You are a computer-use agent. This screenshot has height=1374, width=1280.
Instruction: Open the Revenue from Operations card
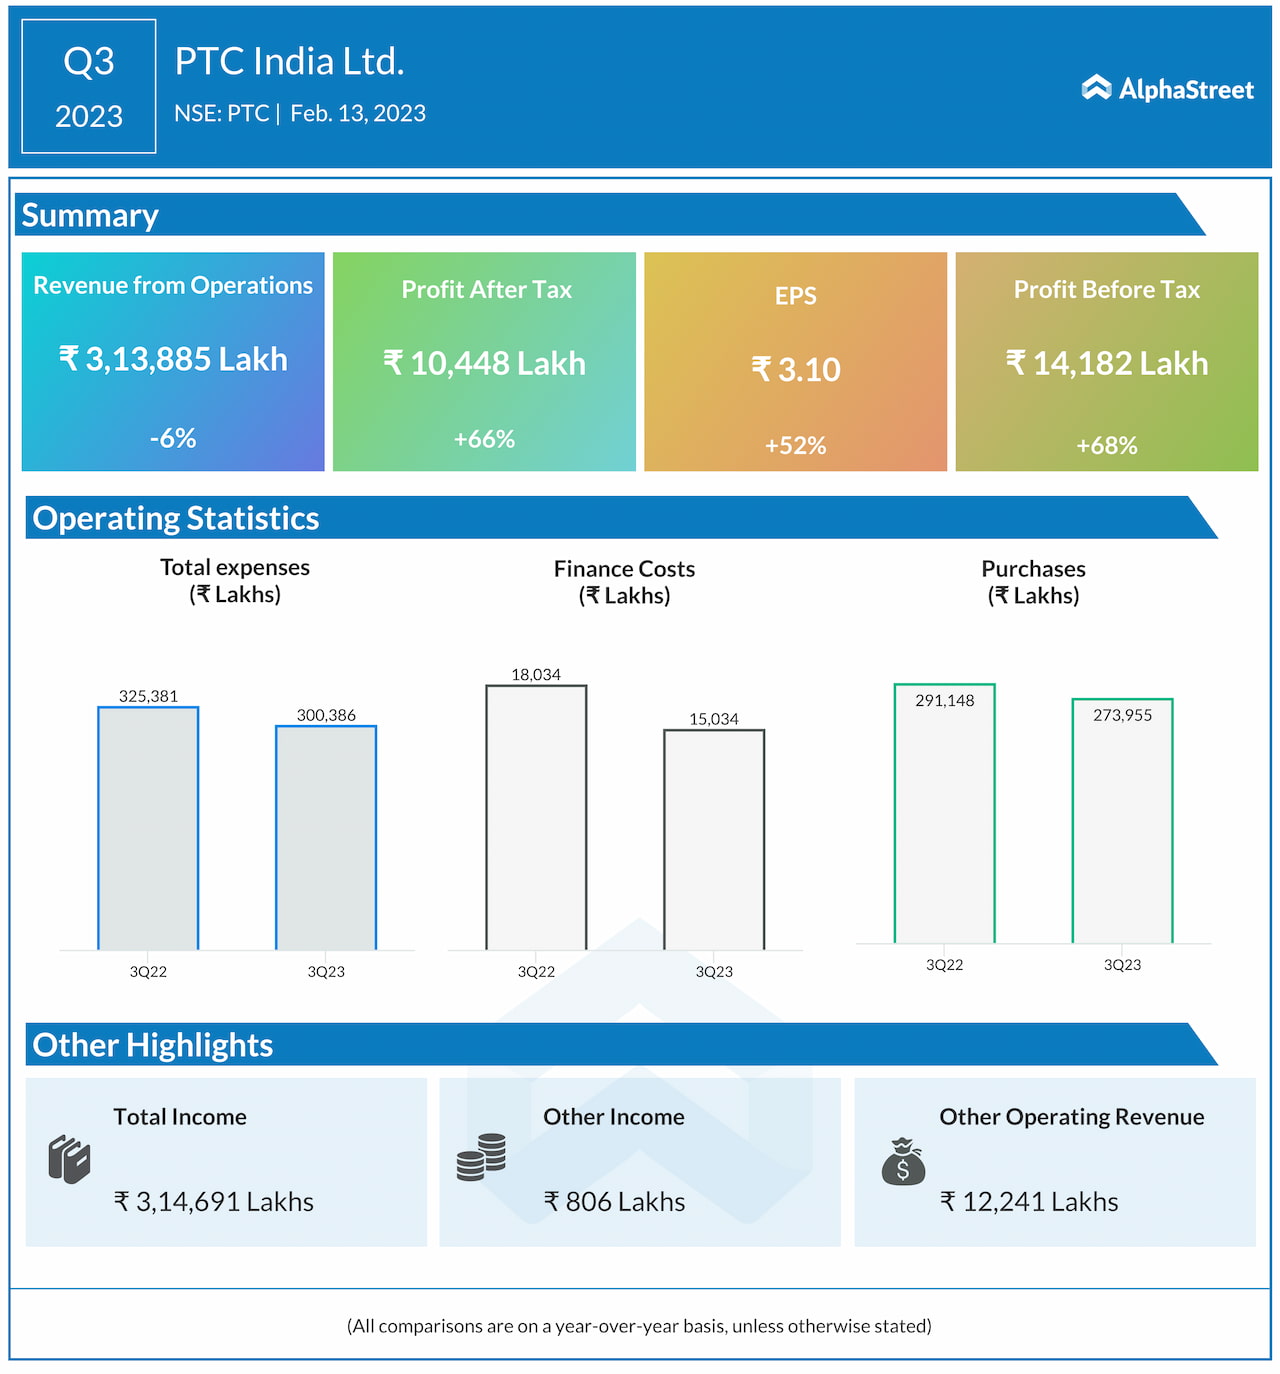point(173,361)
